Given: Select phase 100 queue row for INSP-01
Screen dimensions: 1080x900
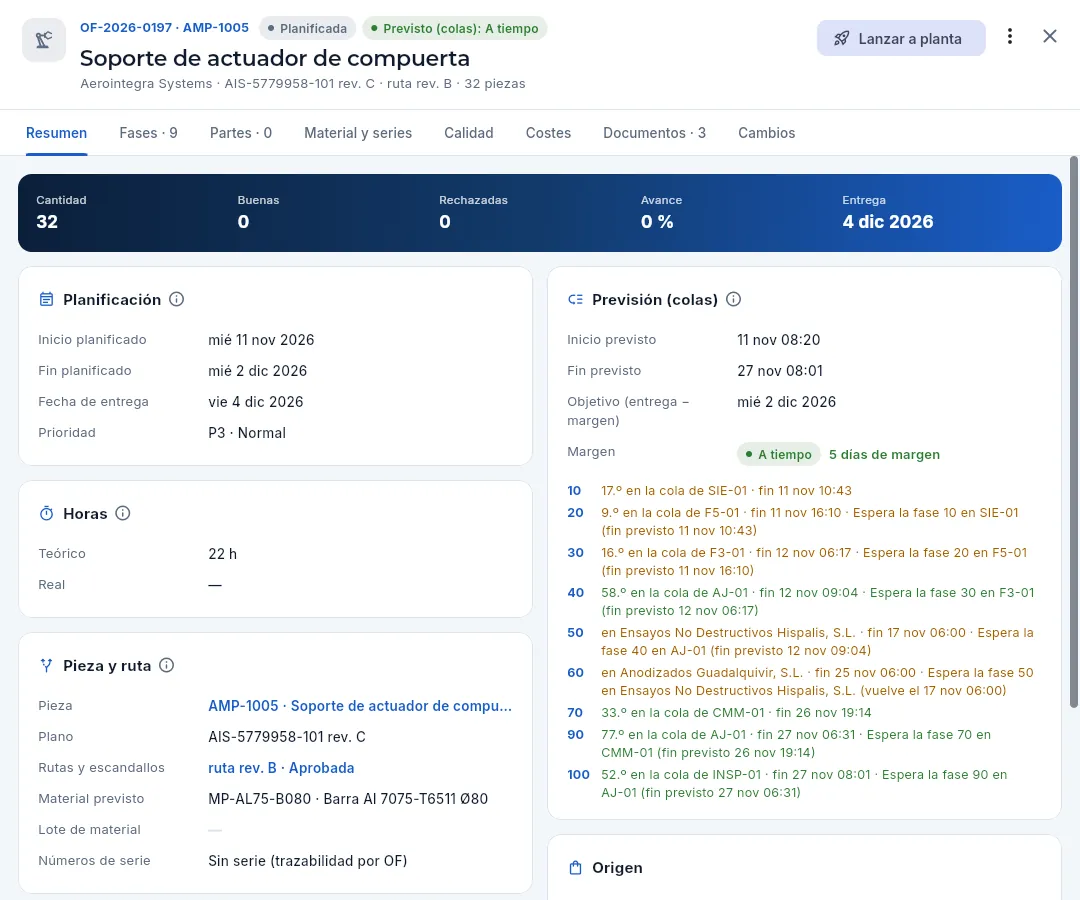Looking at the screenshot, I should coord(802,784).
